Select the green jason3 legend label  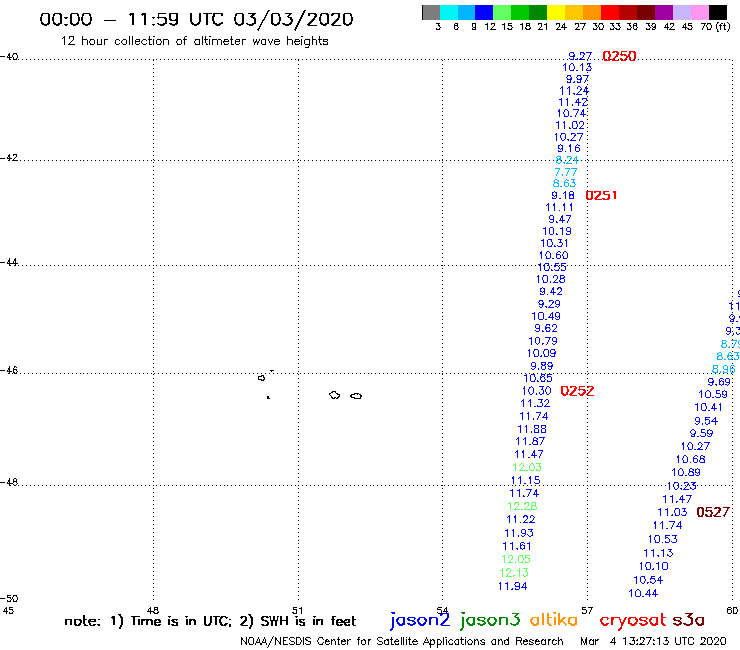pos(490,620)
